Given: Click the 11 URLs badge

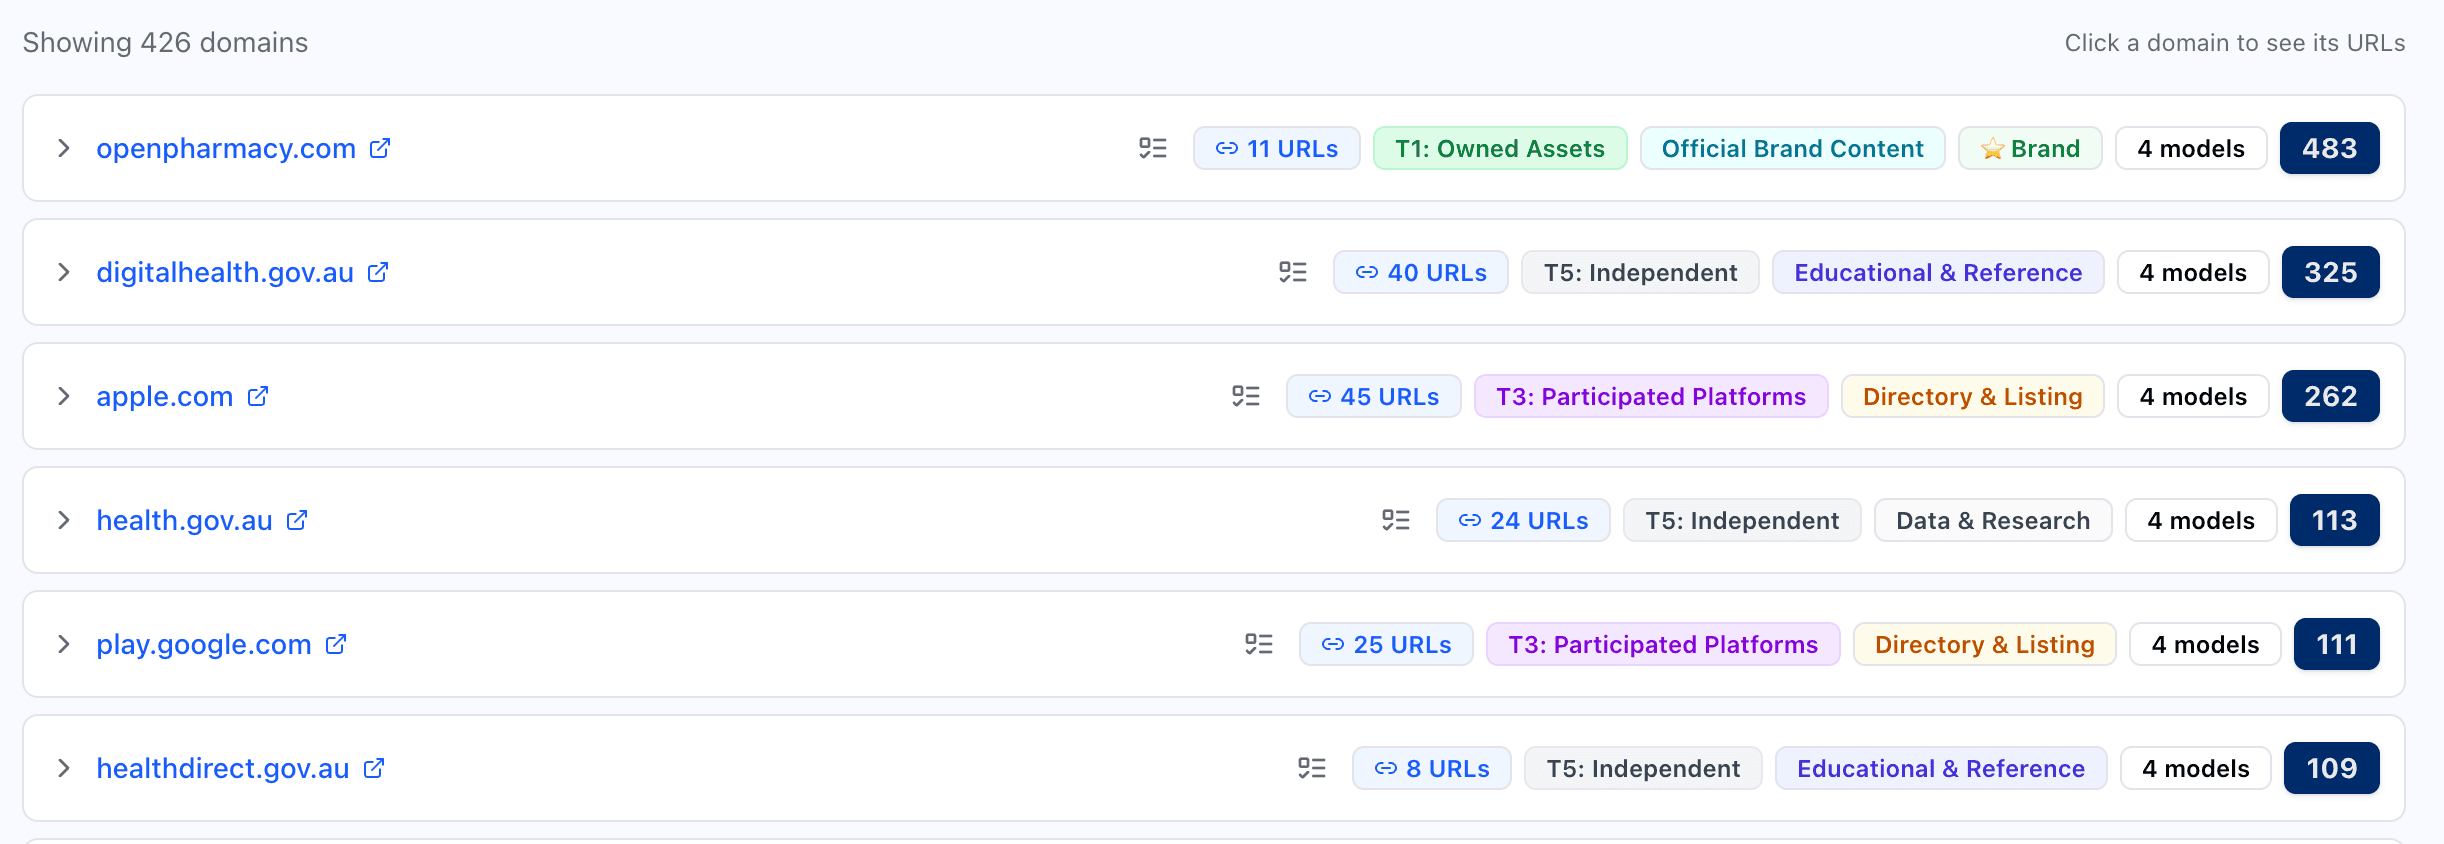Looking at the screenshot, I should [x=1277, y=148].
